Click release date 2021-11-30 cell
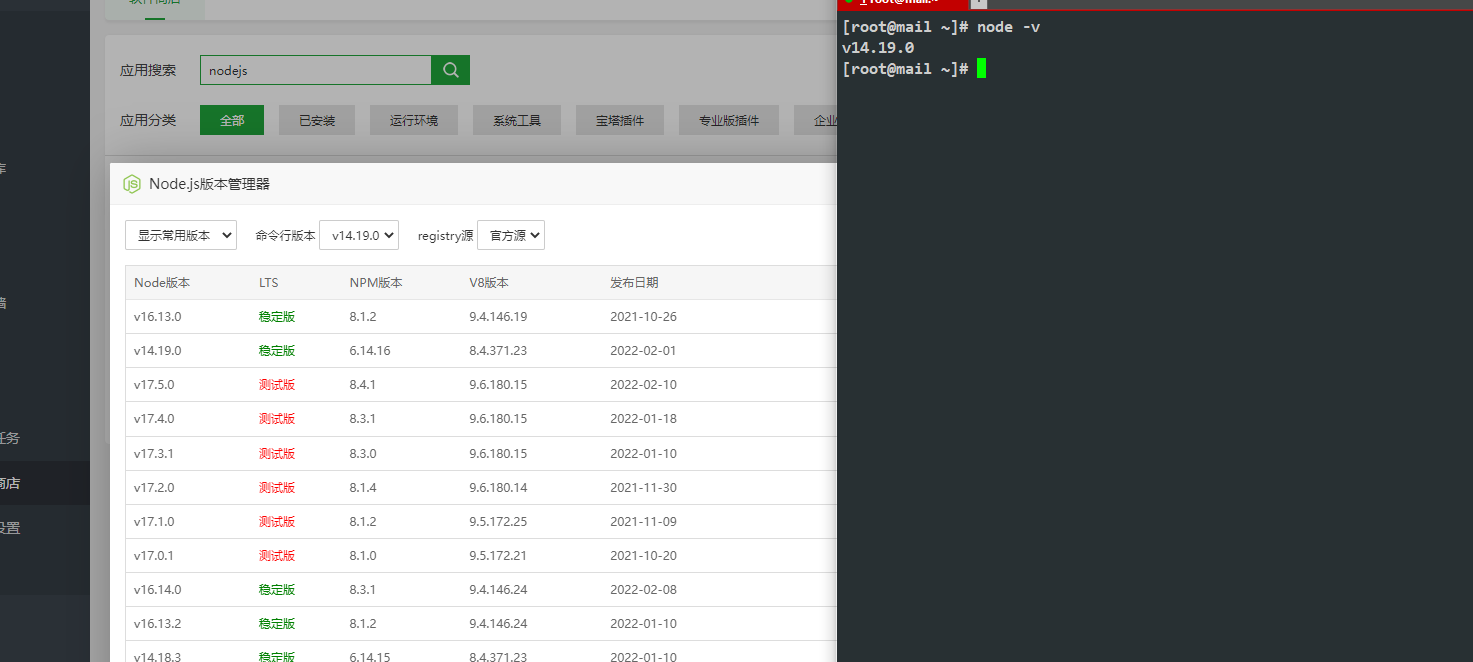The width and height of the screenshot is (1473, 662). tap(643, 487)
